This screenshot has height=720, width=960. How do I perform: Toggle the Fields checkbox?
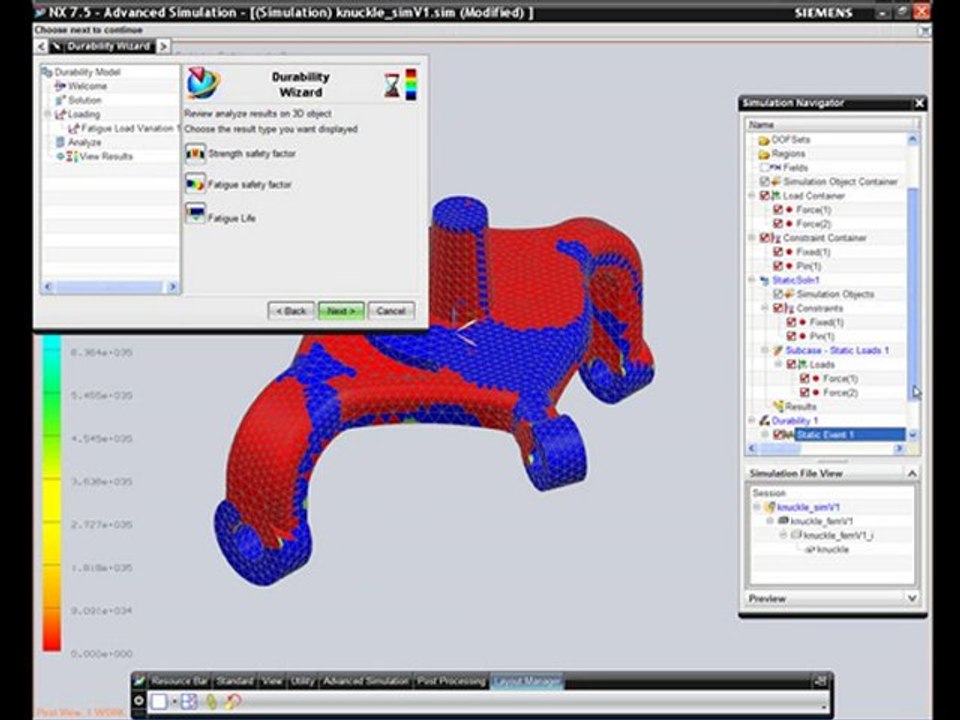(x=764, y=168)
